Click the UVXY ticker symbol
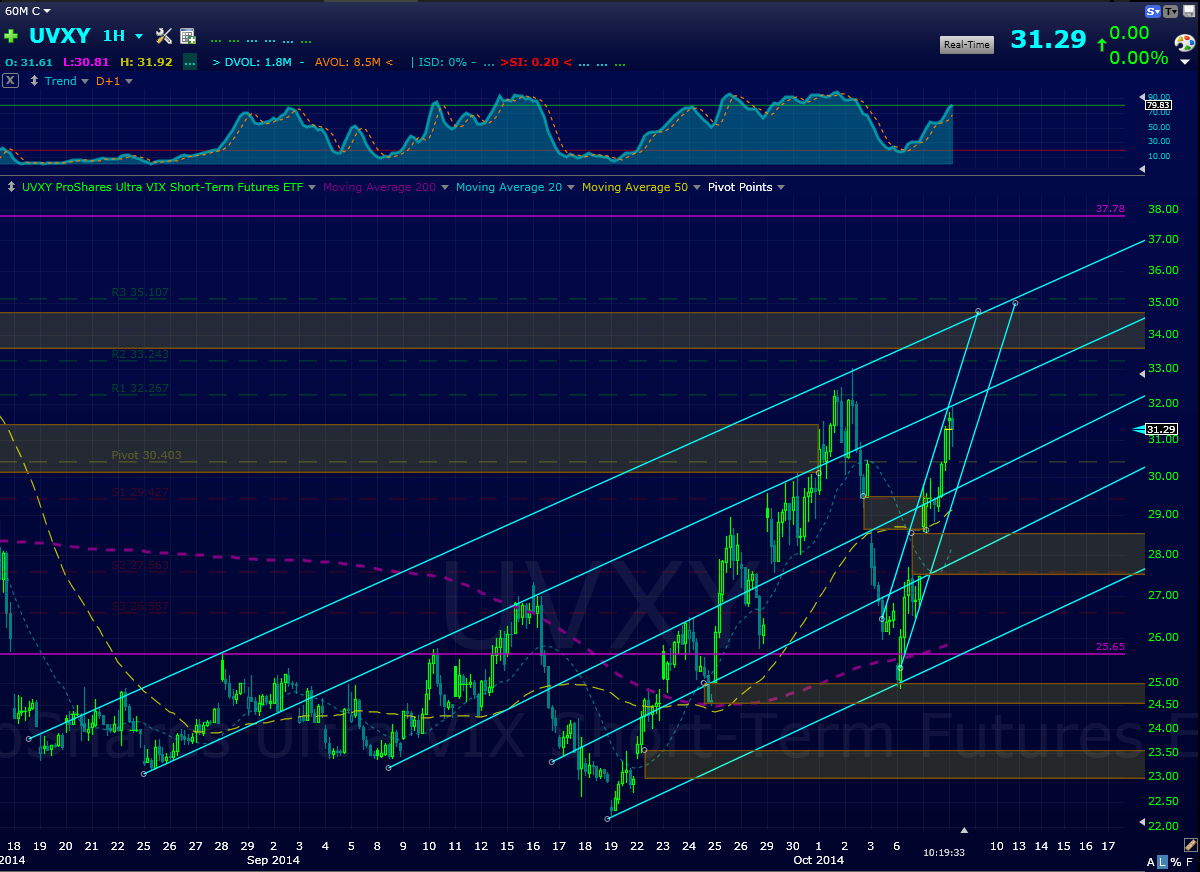The image size is (1200, 872). pos(60,36)
